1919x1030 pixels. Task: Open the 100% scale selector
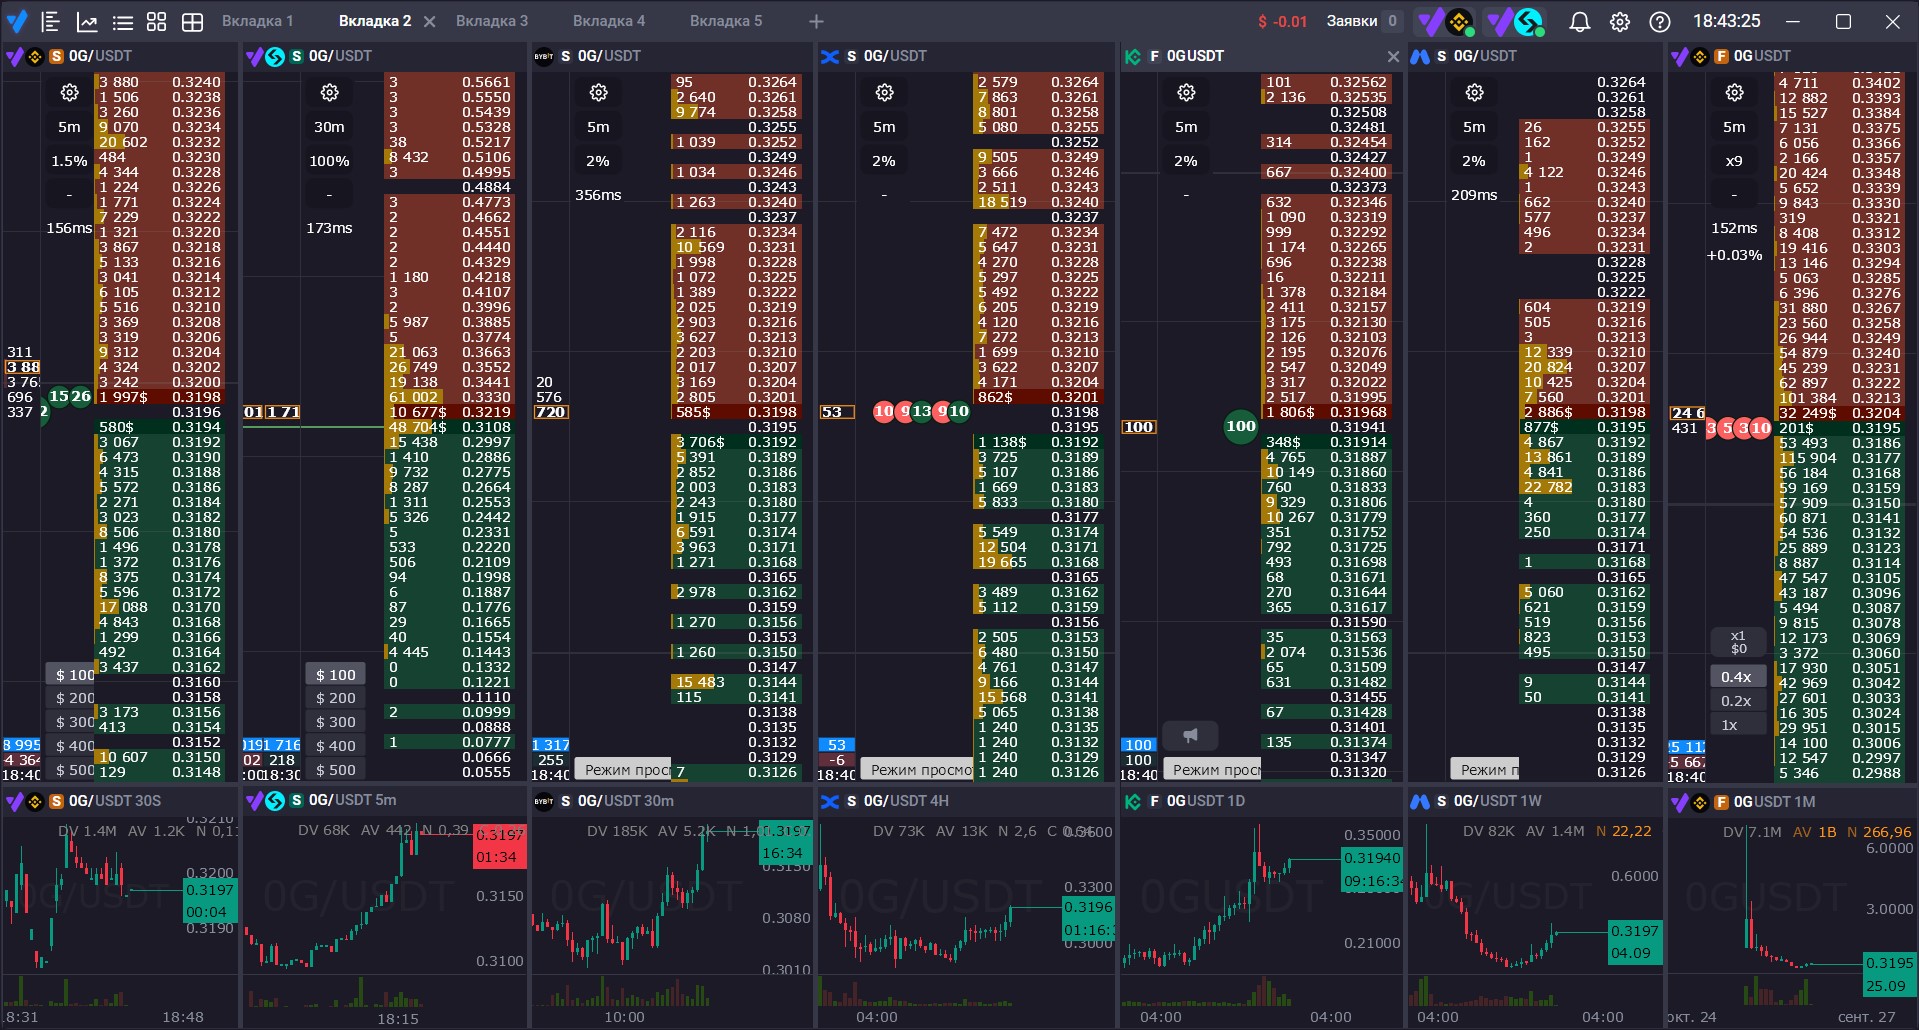pyautogui.click(x=329, y=161)
